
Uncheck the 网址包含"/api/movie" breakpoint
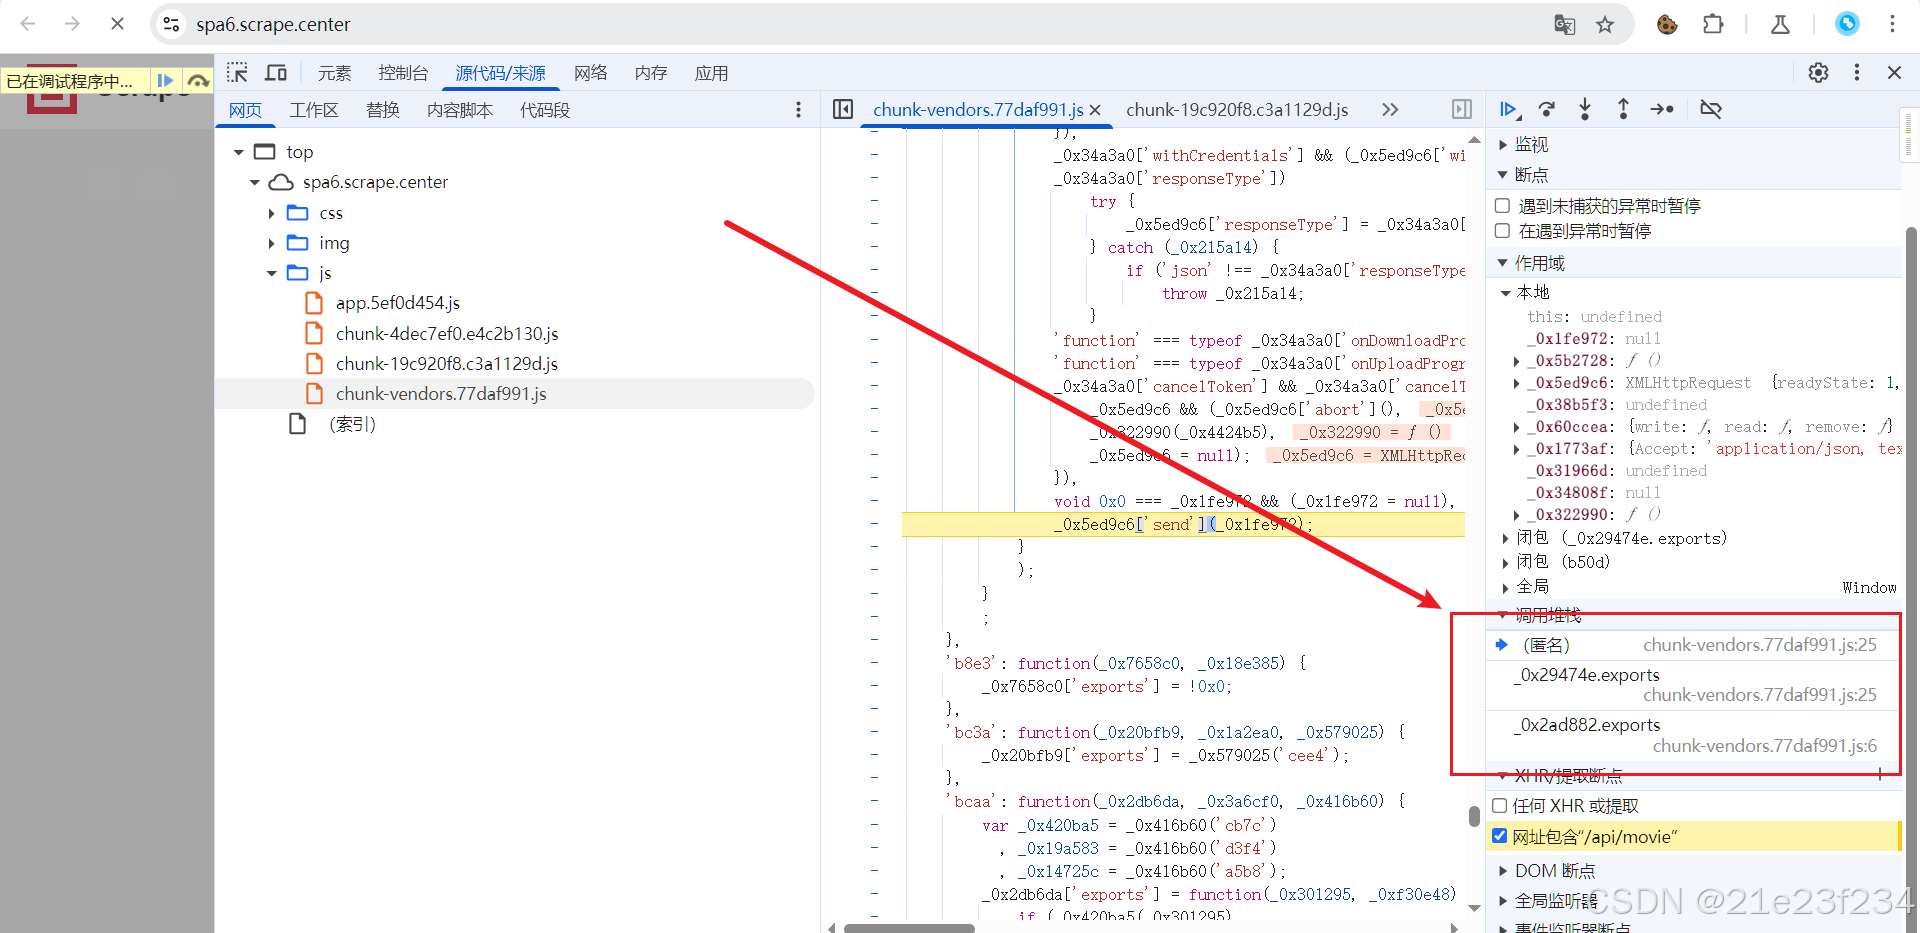[x=1499, y=836]
